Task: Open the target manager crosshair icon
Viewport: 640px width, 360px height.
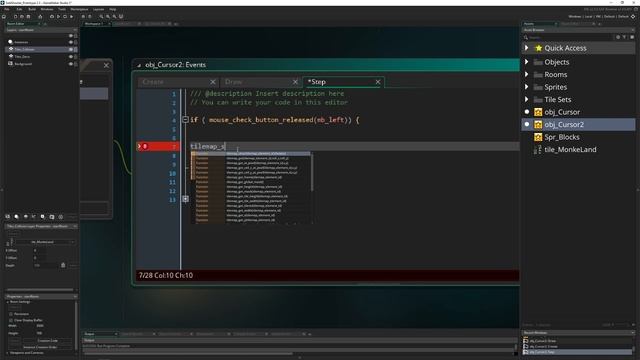Action: tap(633, 16)
